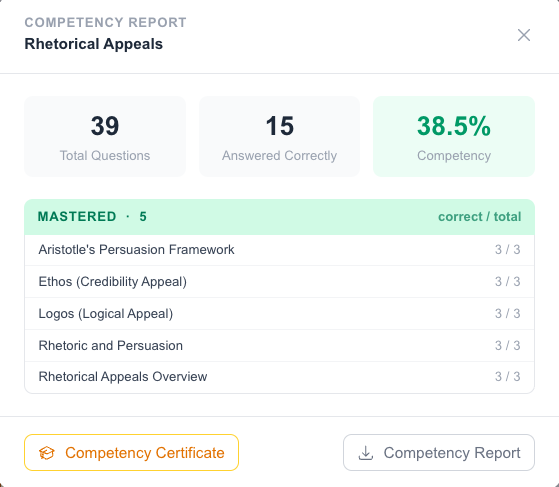This screenshot has width=559, height=487.
Task: Click the COMPETENCY REPORT heading label
Action: click(105, 22)
